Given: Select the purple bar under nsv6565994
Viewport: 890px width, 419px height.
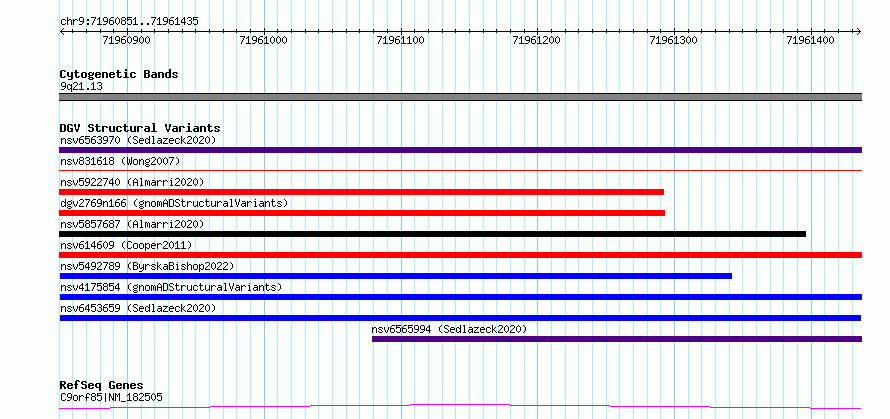Looking at the screenshot, I should tap(617, 339).
